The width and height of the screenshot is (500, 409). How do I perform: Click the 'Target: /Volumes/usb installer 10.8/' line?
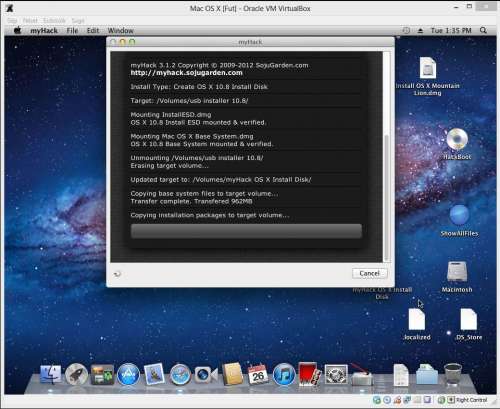(189, 101)
